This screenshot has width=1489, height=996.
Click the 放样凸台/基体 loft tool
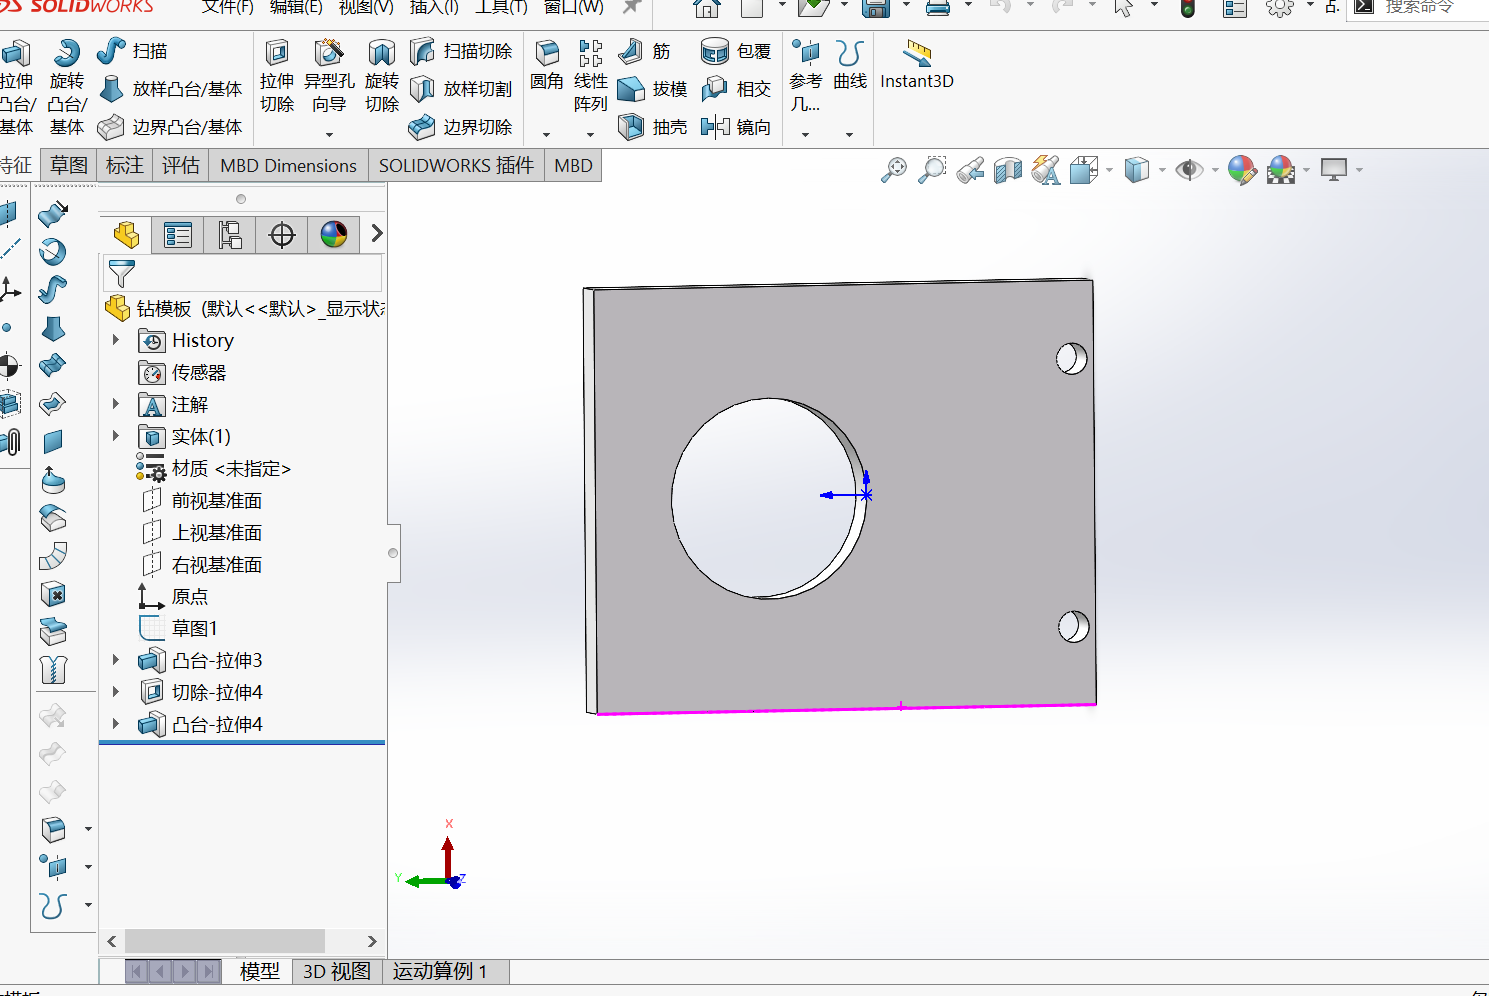(170, 89)
